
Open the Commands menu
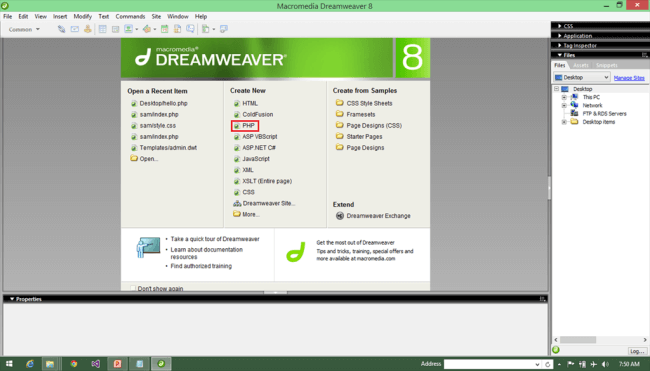[130, 17]
